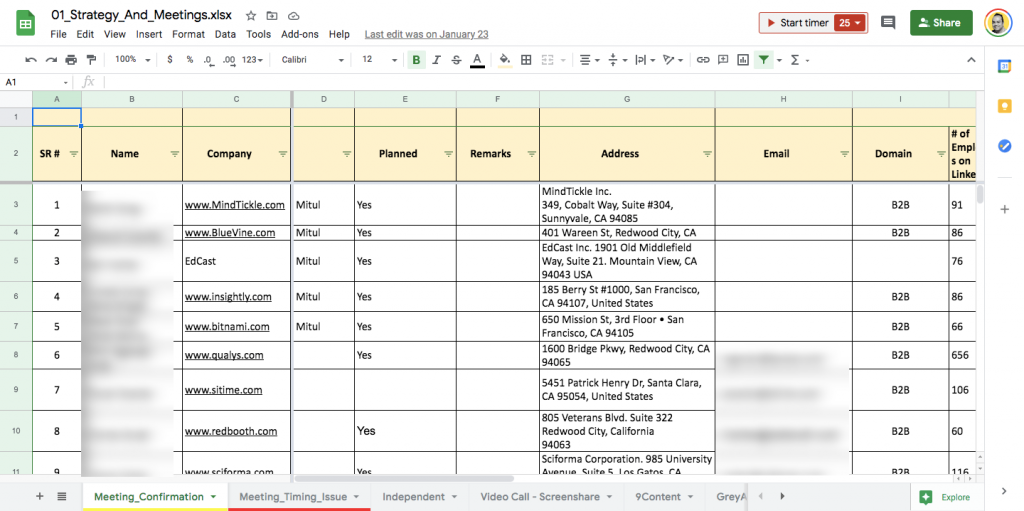The image size is (1024, 511).
Task: Open the Company column filter
Action: [282, 154]
